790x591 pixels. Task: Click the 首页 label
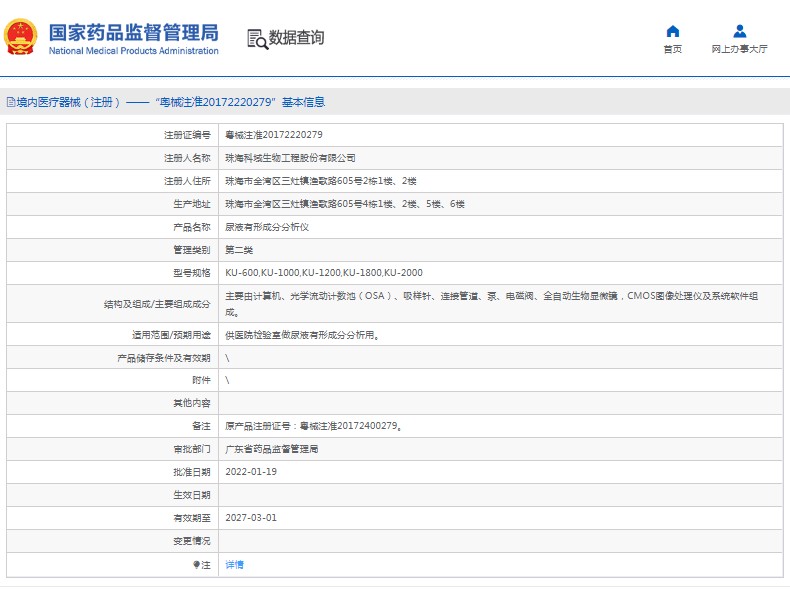coord(673,49)
